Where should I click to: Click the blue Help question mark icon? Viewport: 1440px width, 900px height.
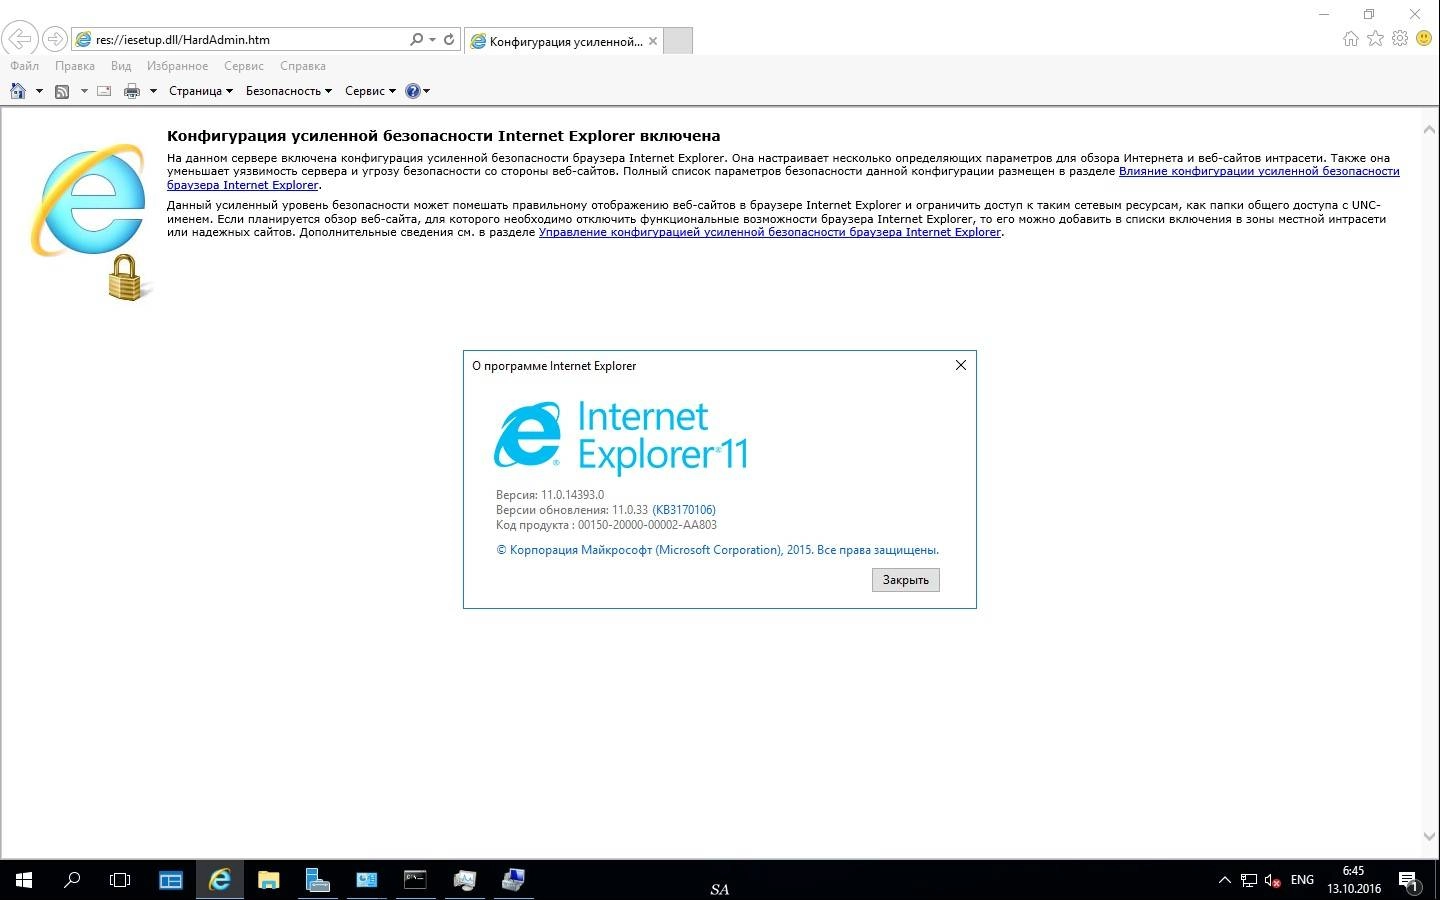coord(412,91)
